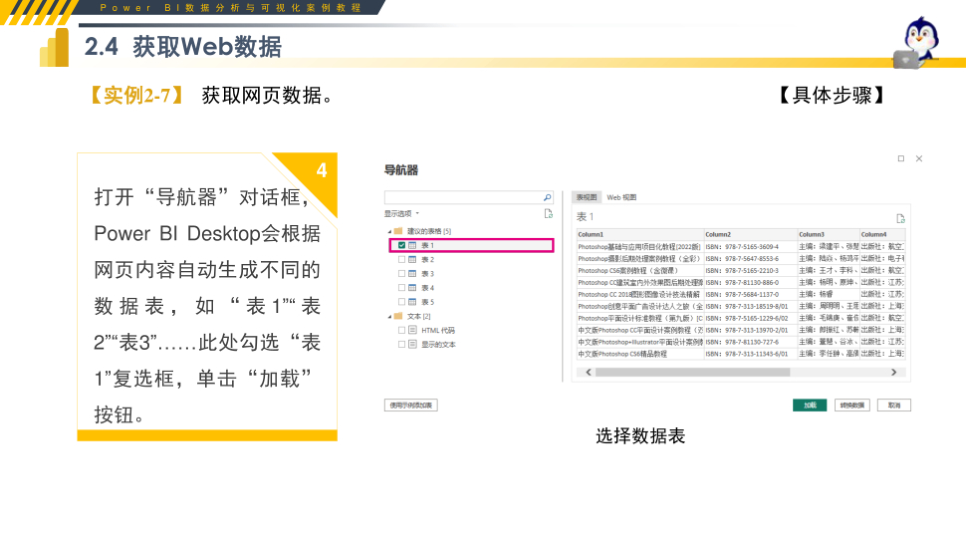Collapse the 文本 [2] group

[389, 317]
